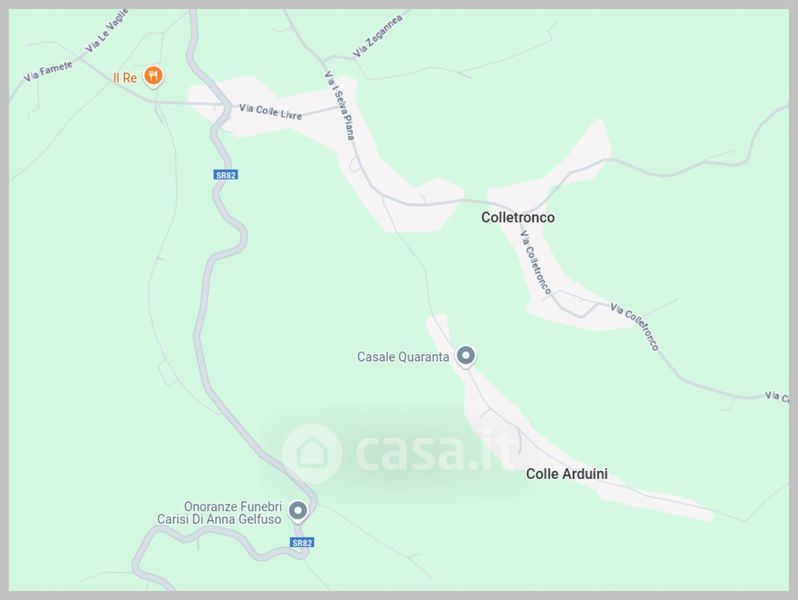Click the lower SR82 road shield

click(302, 542)
